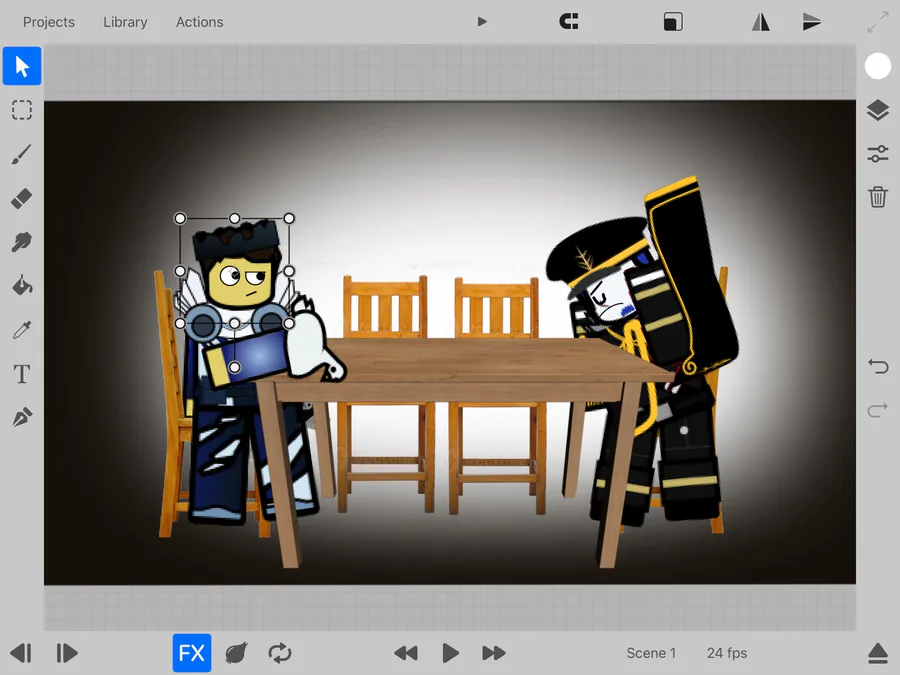
Task: Click the pivot handle below the selection
Action: point(235,367)
